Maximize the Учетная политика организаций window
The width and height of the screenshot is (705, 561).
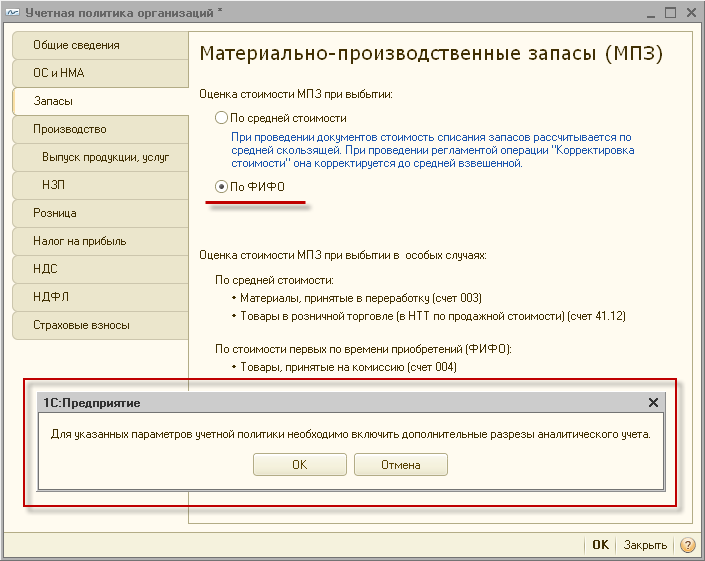pos(670,13)
